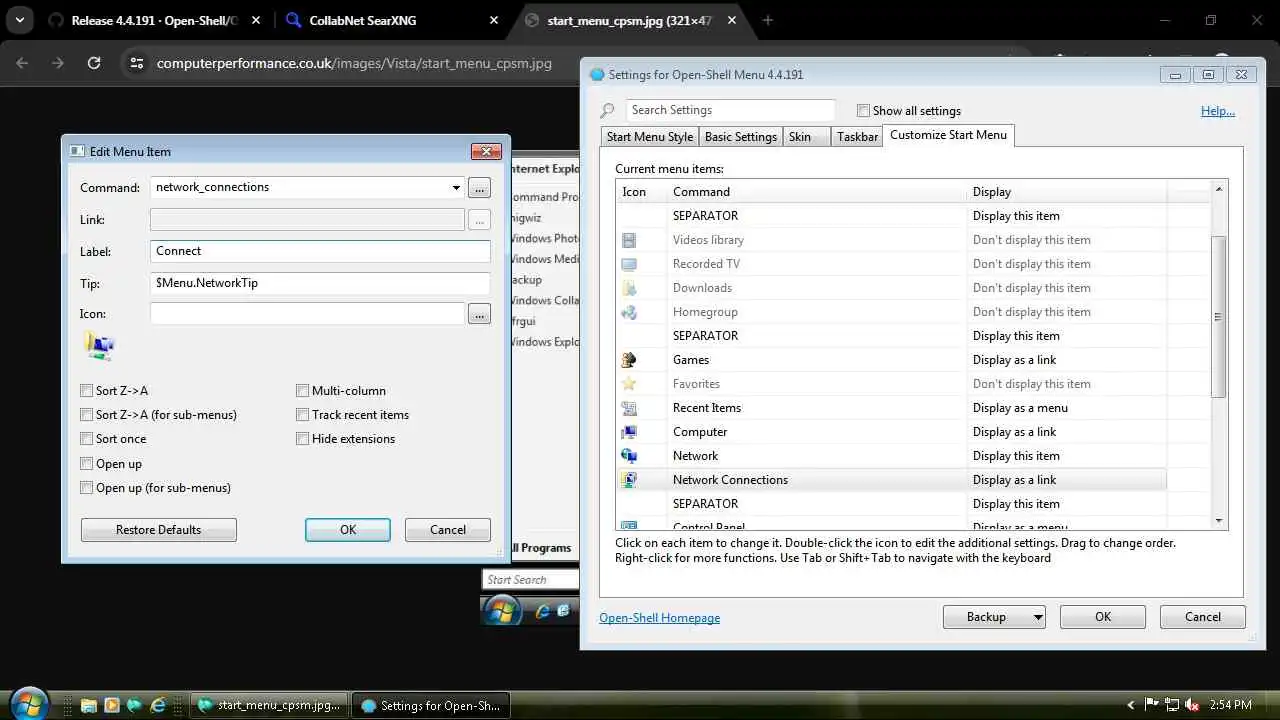
Task: Check Sort Z->A (for sub-menus)
Action: (x=87, y=415)
